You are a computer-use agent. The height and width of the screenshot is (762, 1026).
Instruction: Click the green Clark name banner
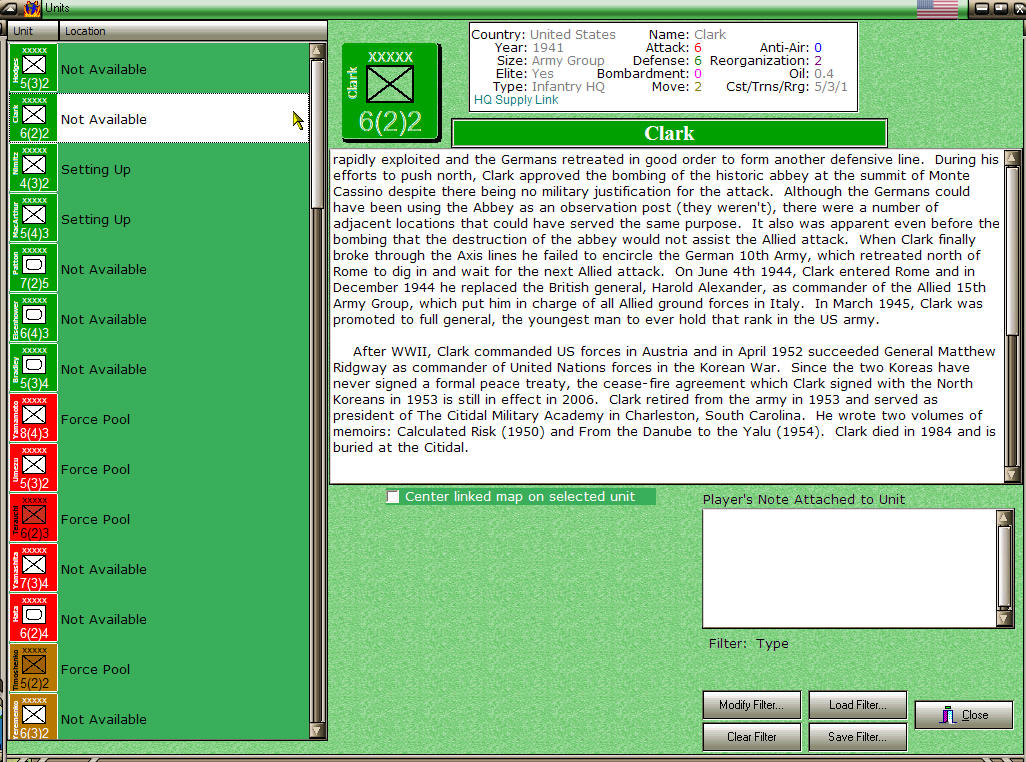coord(669,133)
